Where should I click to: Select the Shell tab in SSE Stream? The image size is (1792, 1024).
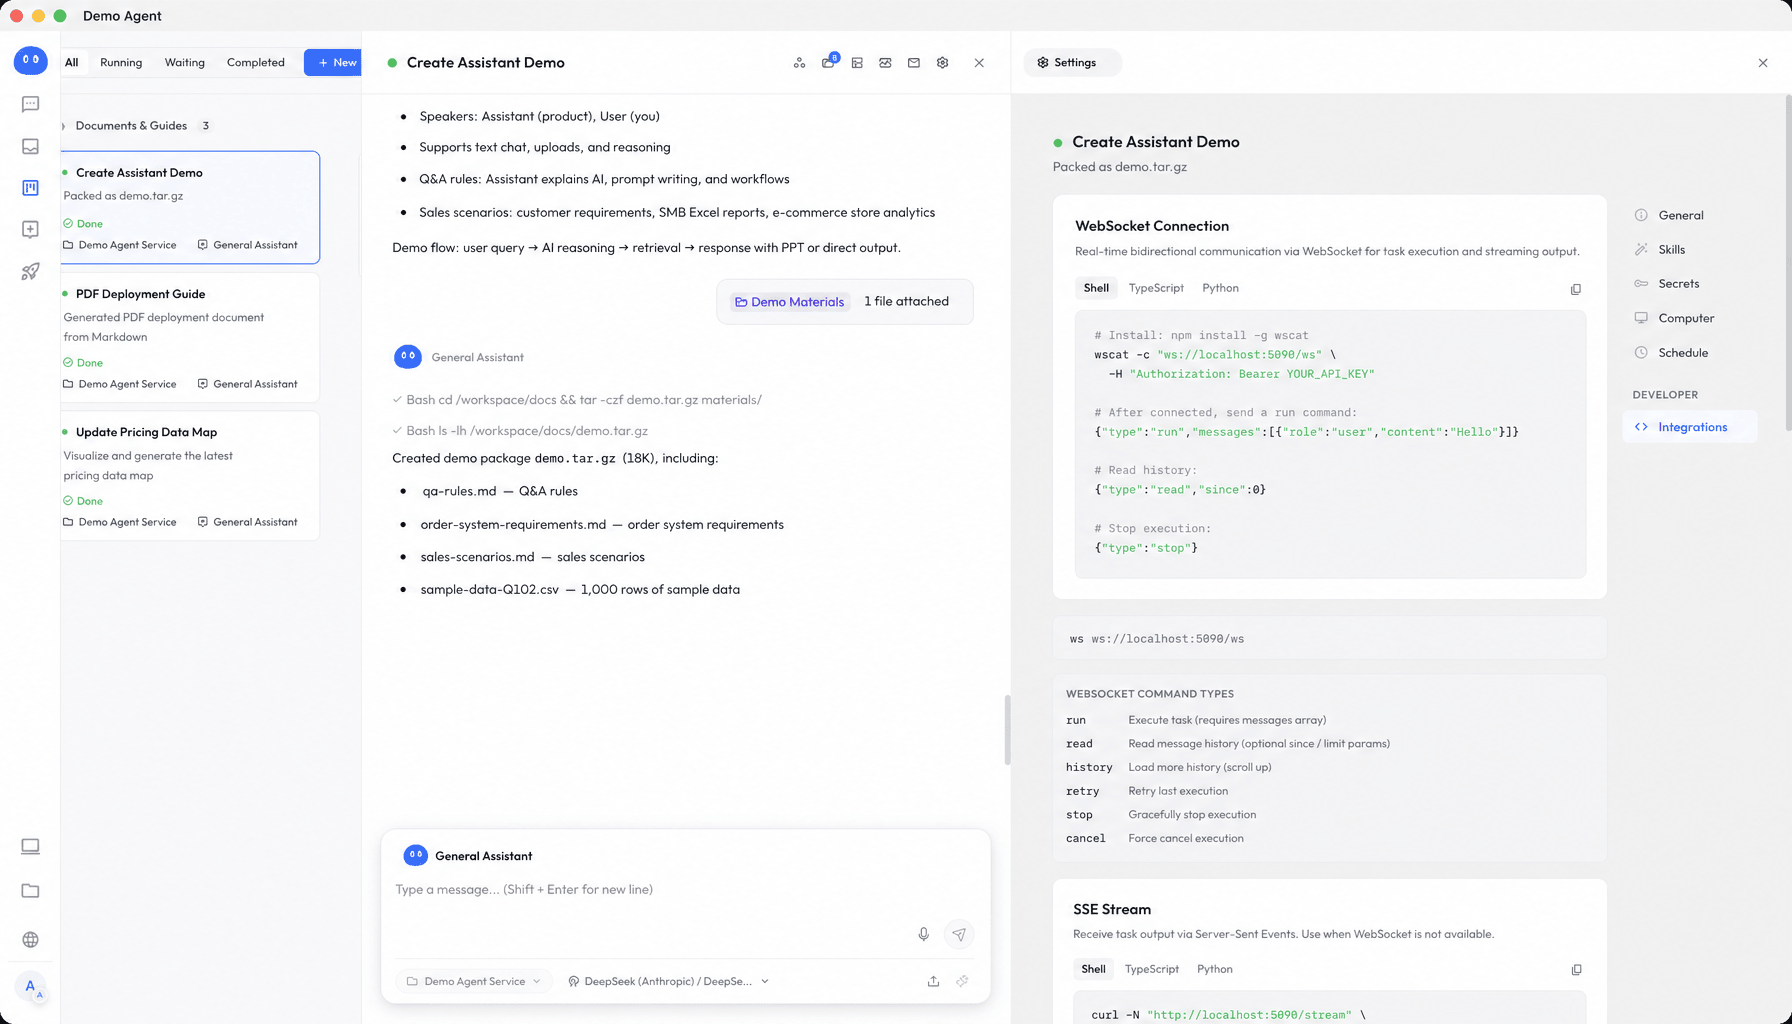click(x=1094, y=969)
